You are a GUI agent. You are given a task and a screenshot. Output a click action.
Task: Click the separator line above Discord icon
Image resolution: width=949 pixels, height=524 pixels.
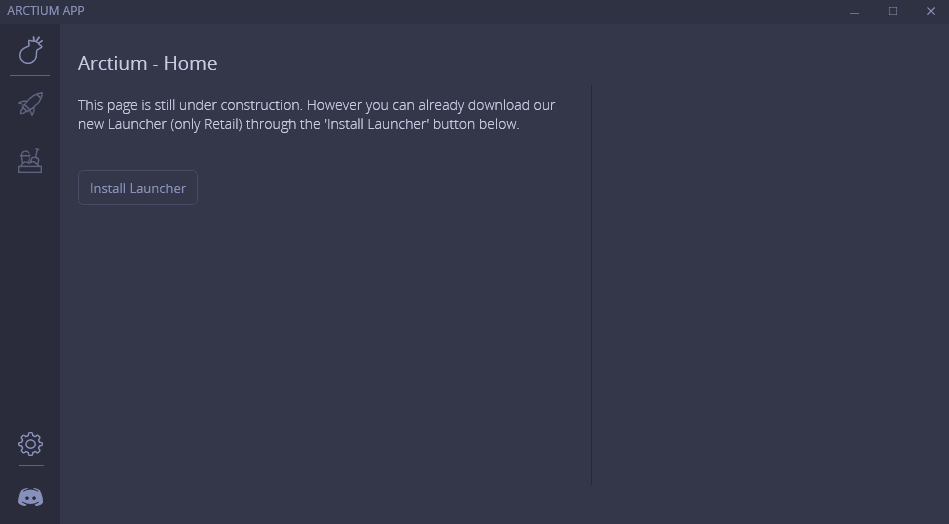(x=31, y=466)
